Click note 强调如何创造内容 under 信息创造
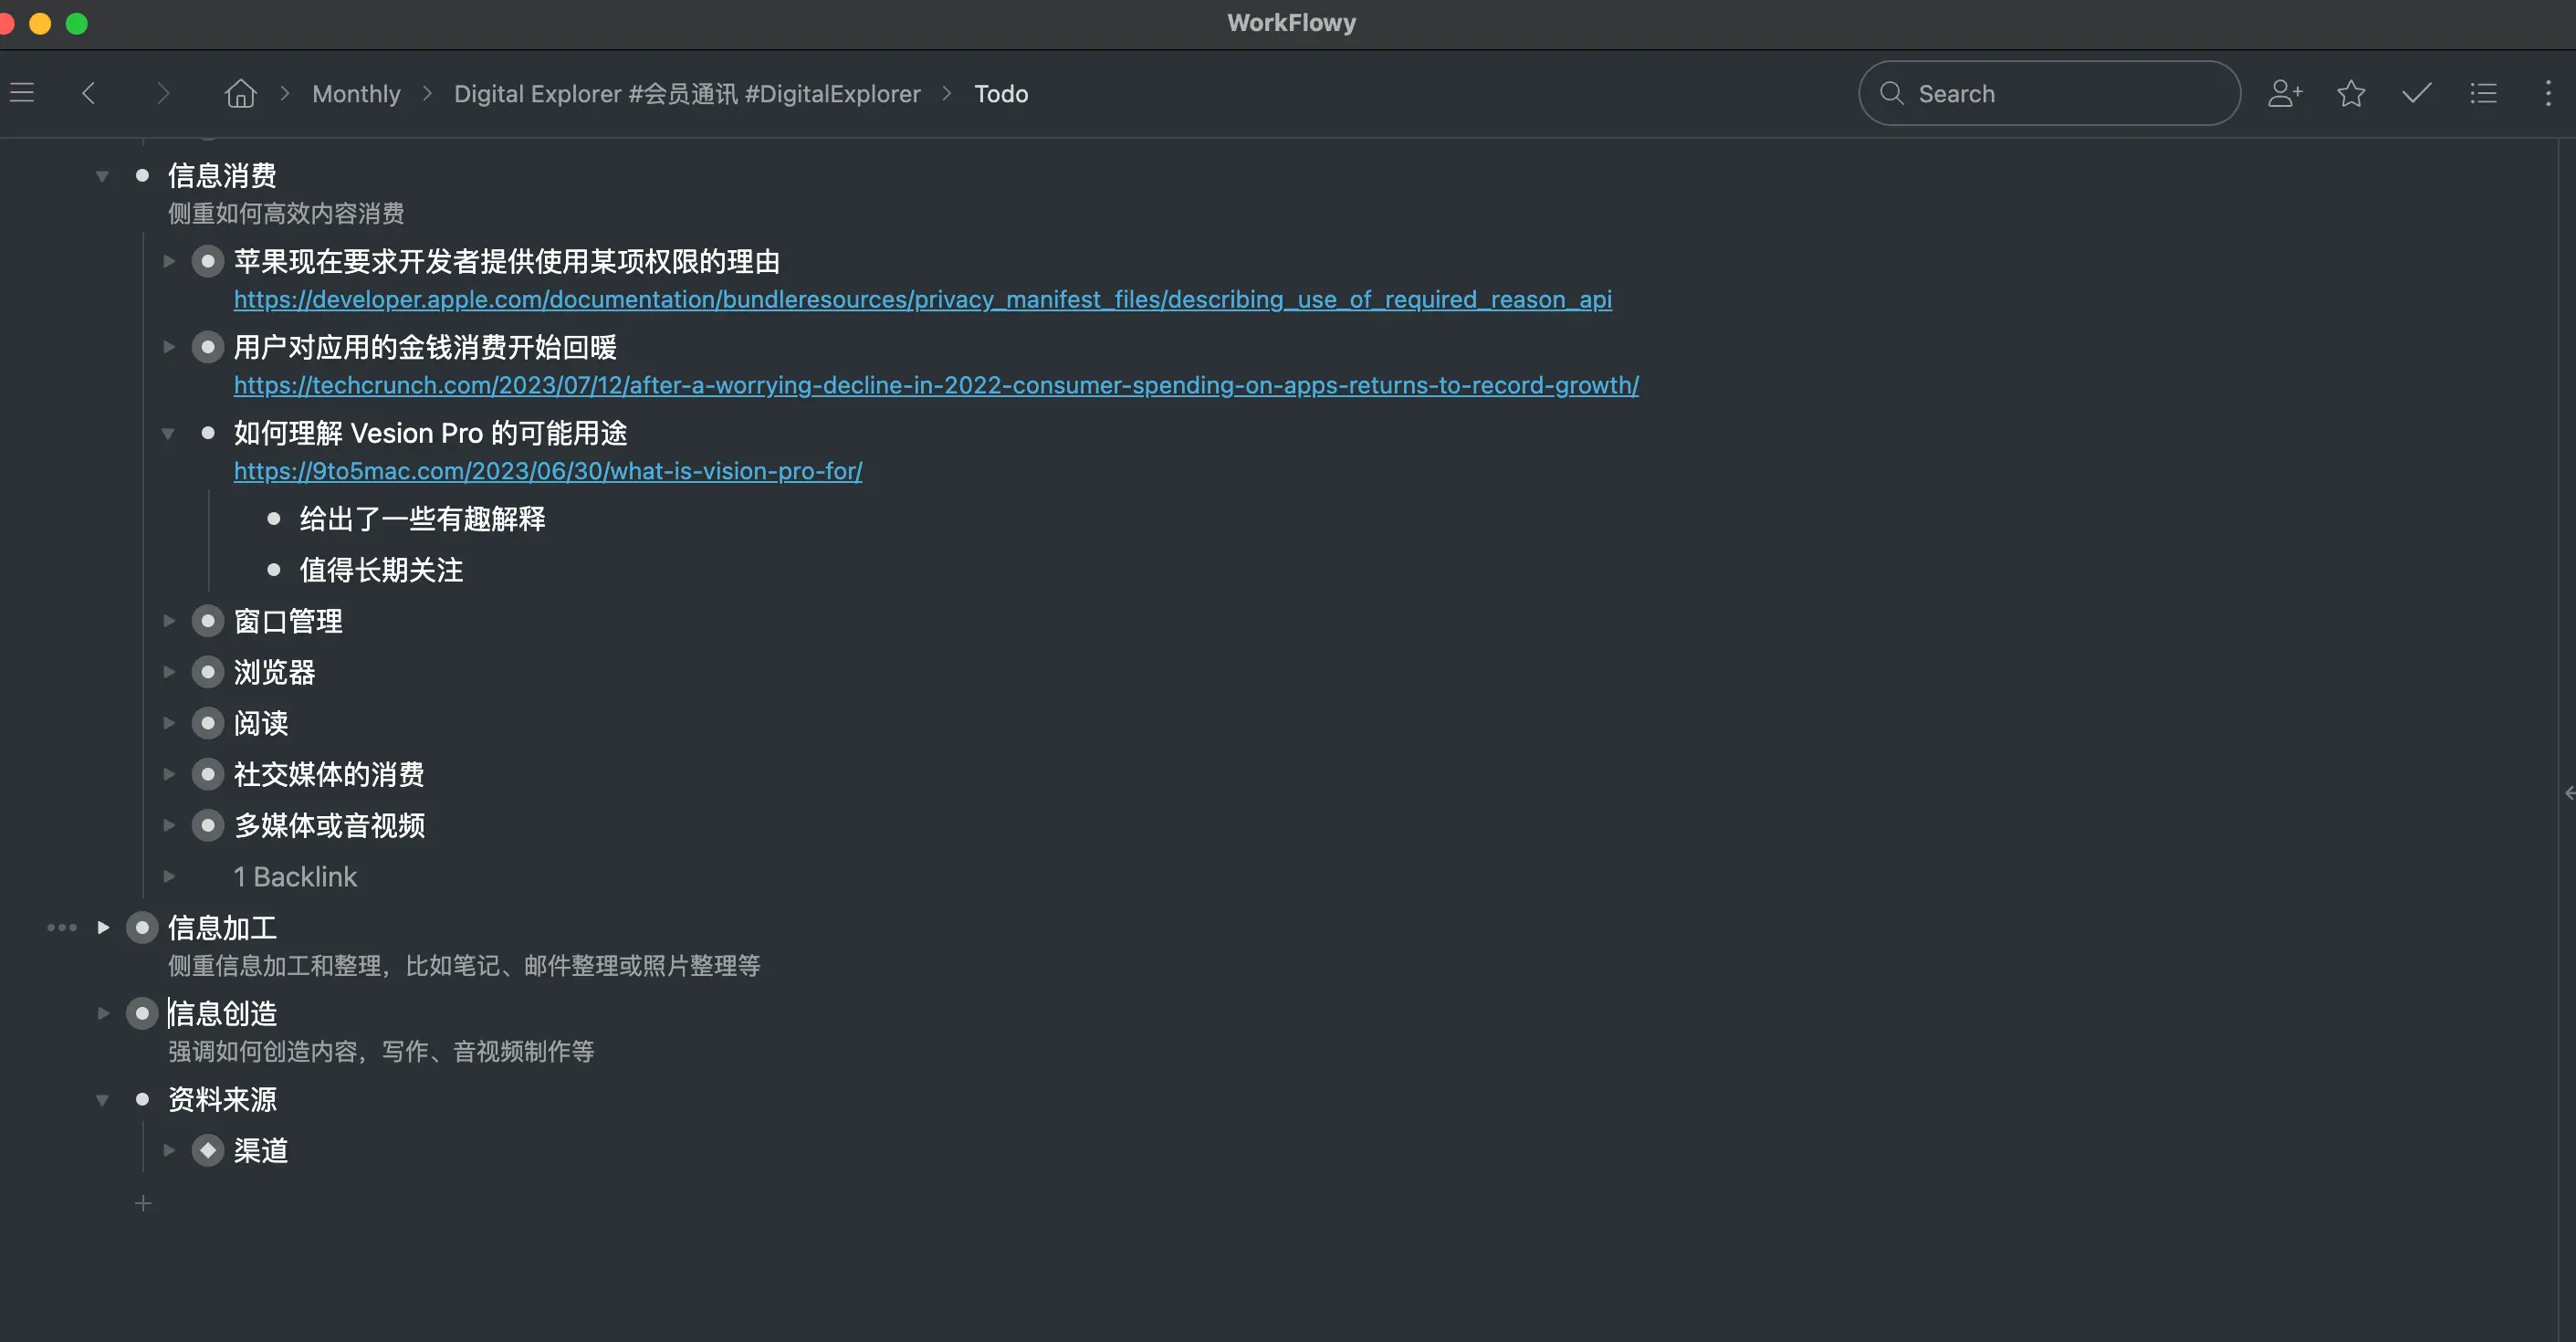Screen dimensions: 2576x1342 (x=381, y=1052)
